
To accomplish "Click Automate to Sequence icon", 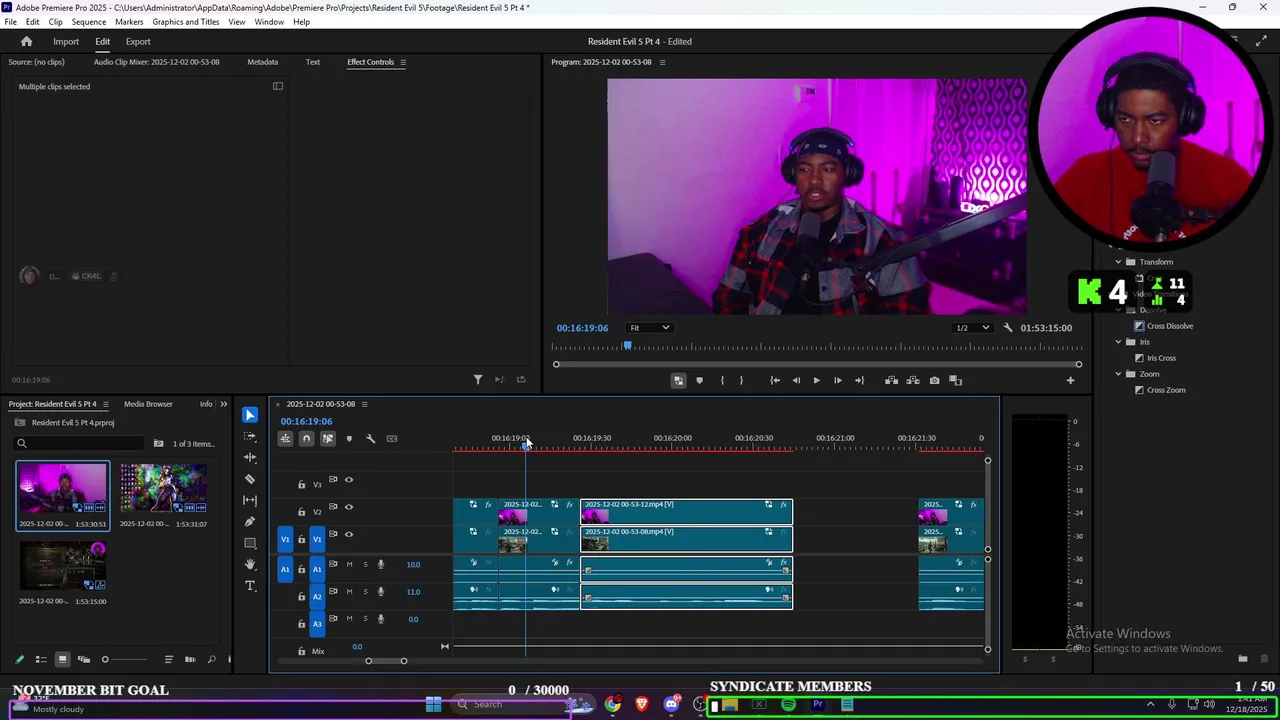I will tap(190, 659).
